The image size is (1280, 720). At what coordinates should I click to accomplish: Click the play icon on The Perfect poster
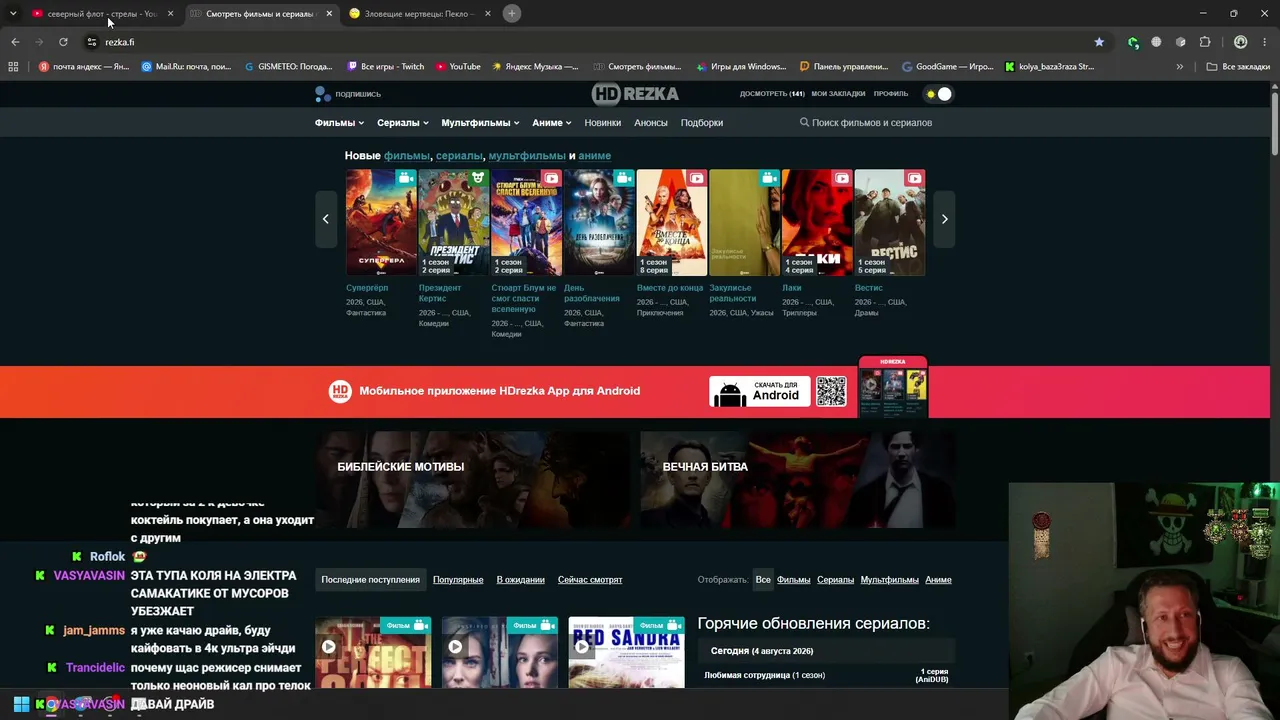tap(328, 646)
